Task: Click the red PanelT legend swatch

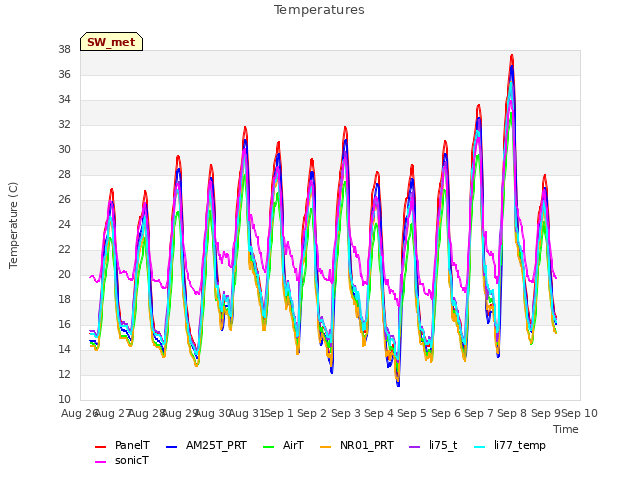Action: coord(100,447)
